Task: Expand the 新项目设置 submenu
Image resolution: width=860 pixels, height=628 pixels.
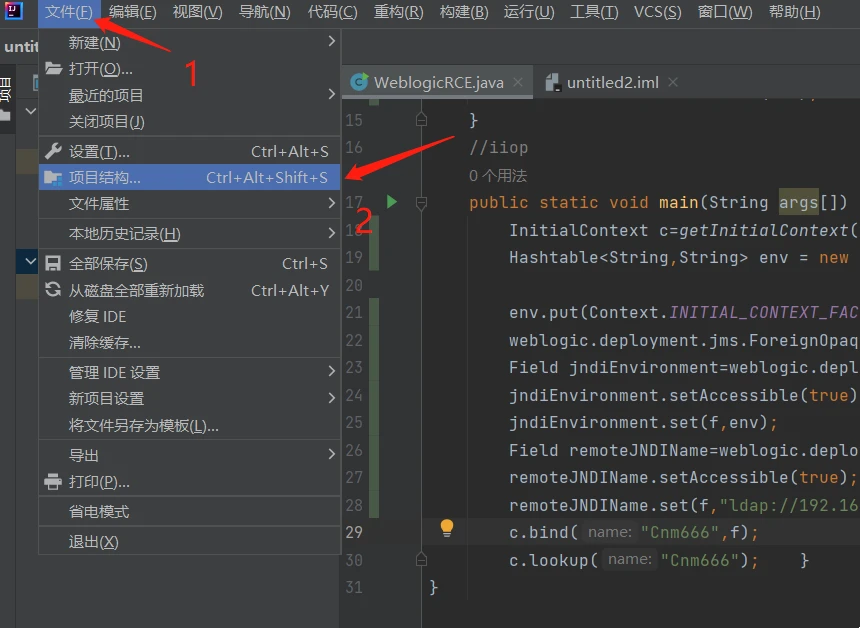Action: [190, 399]
